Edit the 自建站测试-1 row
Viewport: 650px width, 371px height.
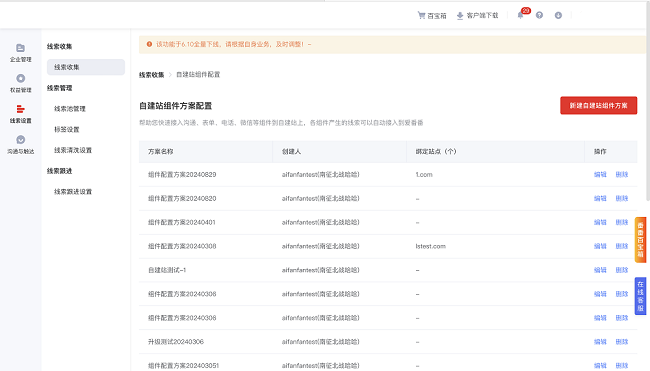pyautogui.click(x=600, y=270)
